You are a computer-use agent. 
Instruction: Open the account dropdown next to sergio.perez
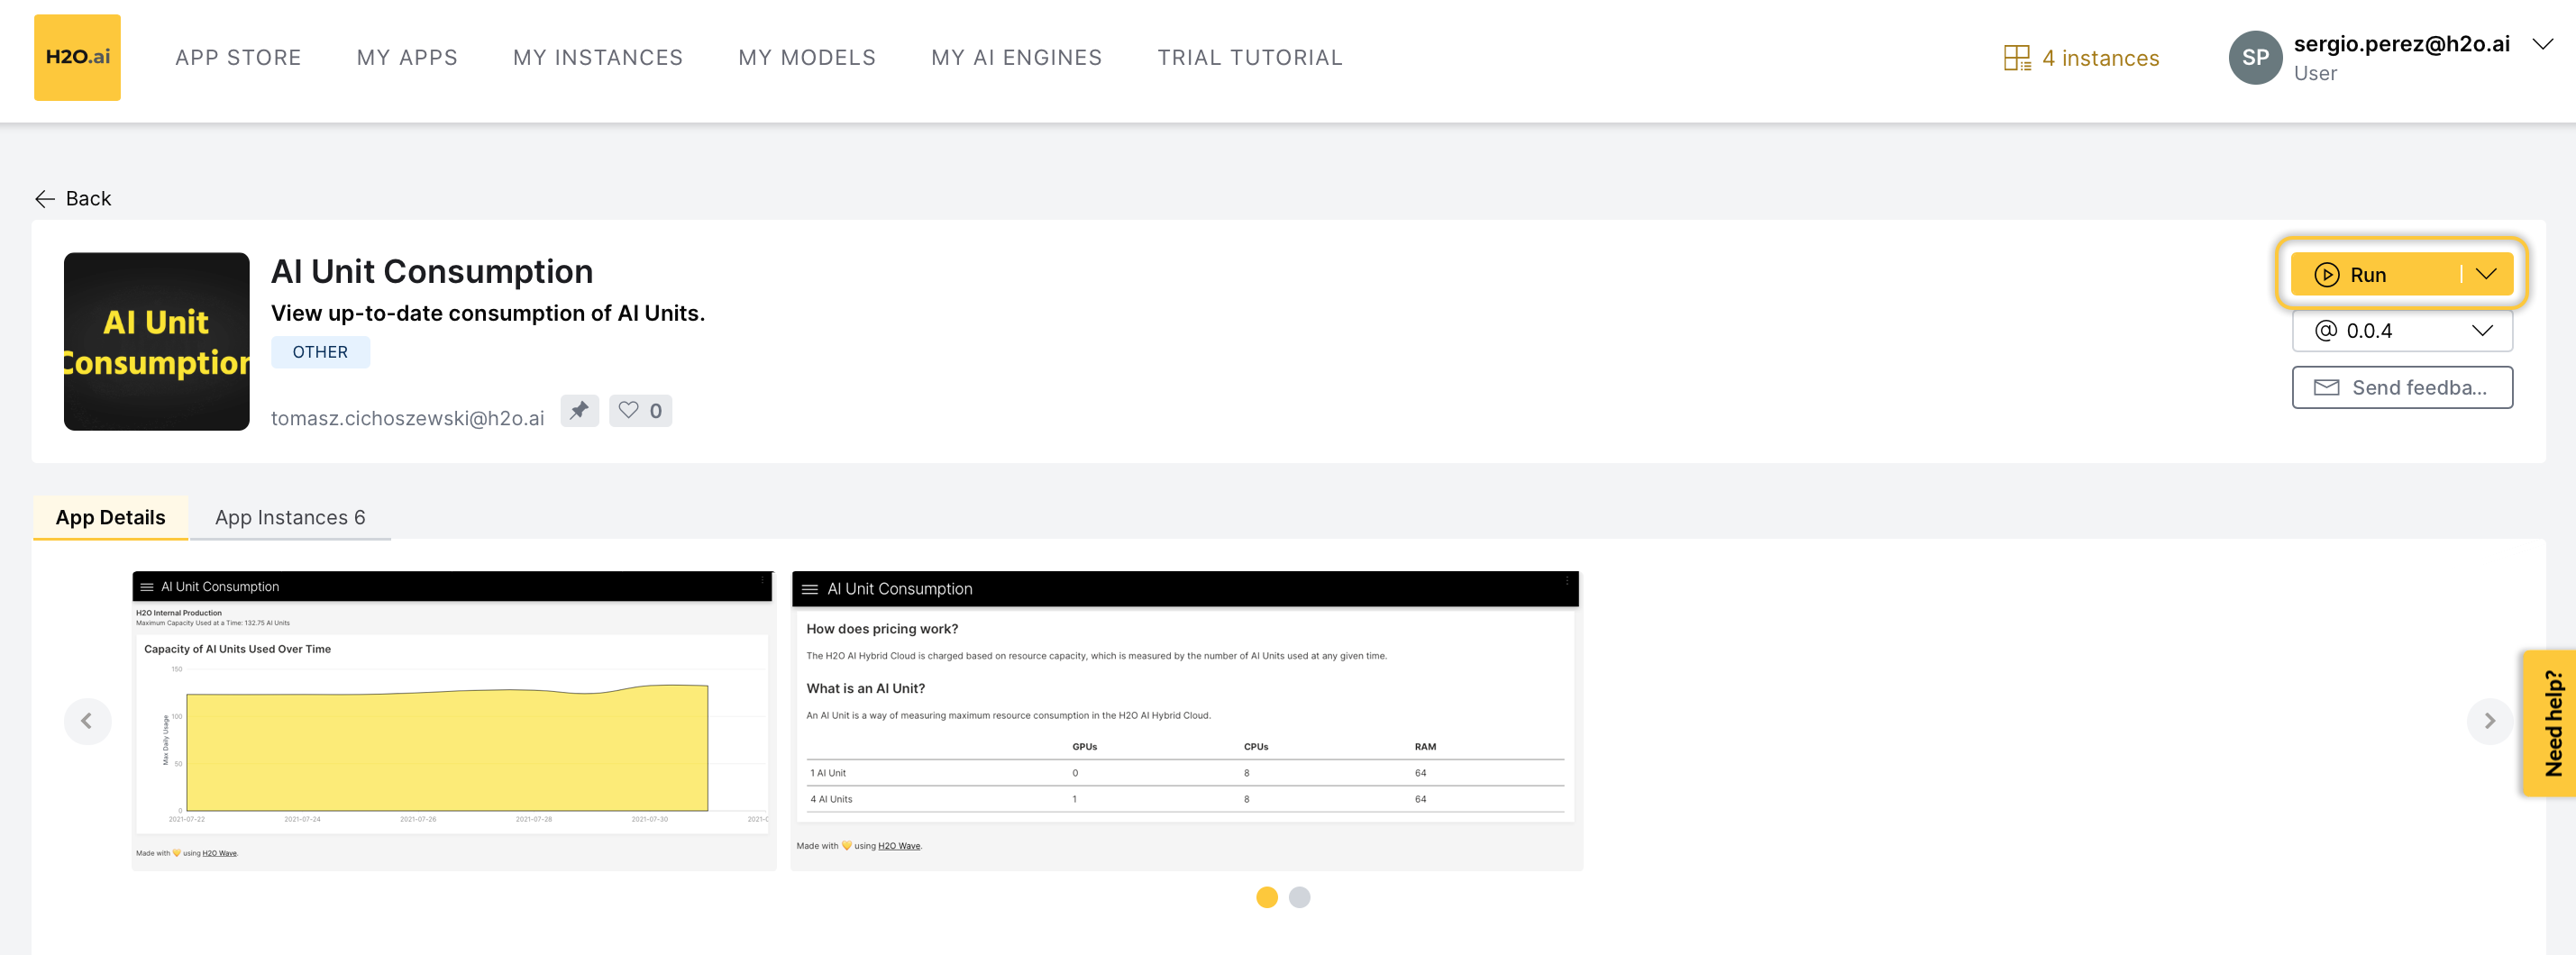2541,44
